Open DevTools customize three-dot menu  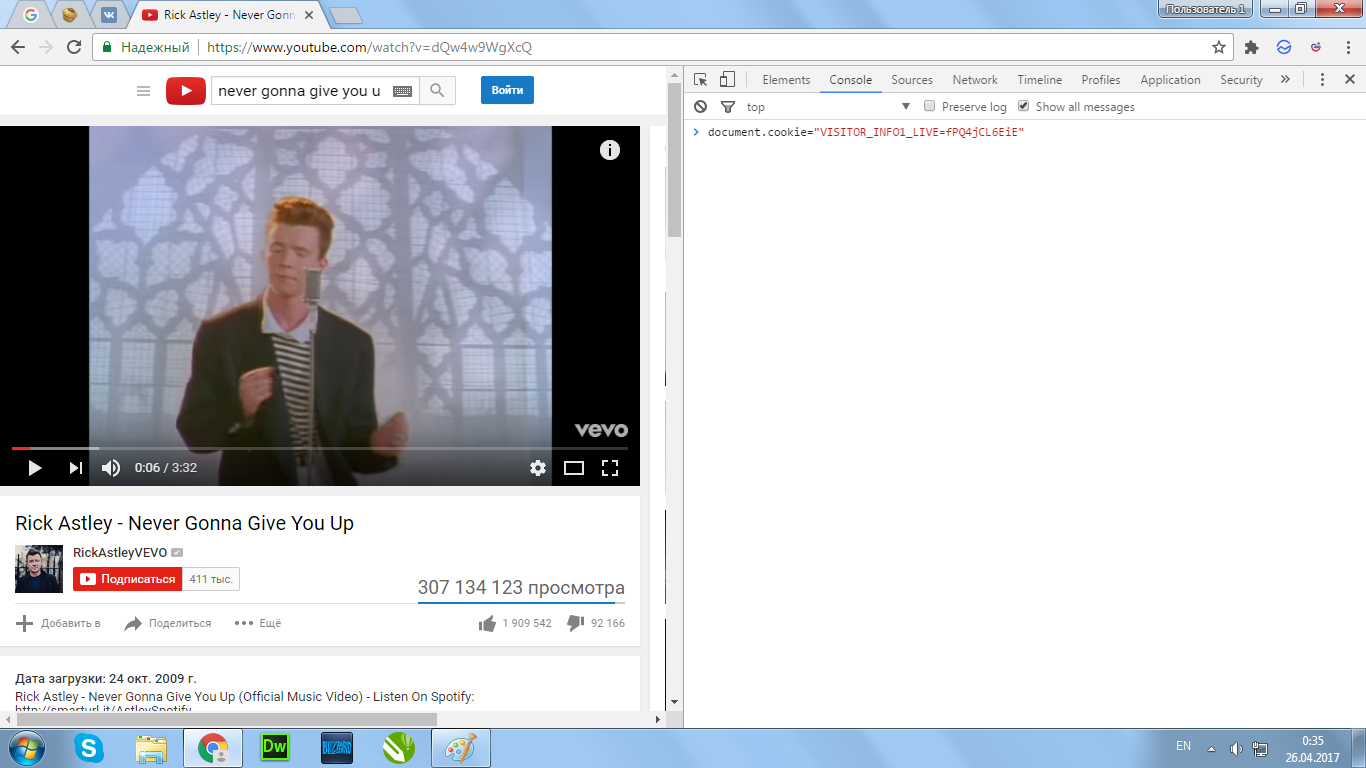click(x=1322, y=80)
